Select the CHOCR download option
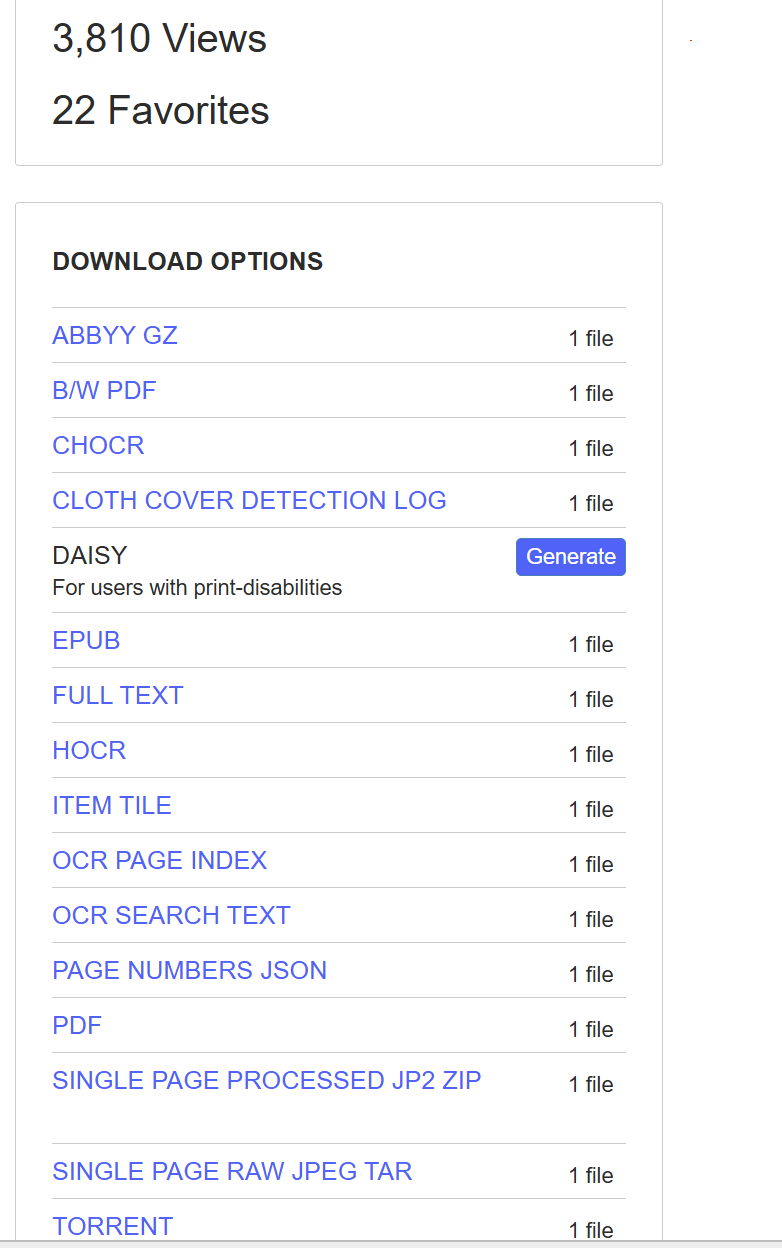 click(98, 446)
